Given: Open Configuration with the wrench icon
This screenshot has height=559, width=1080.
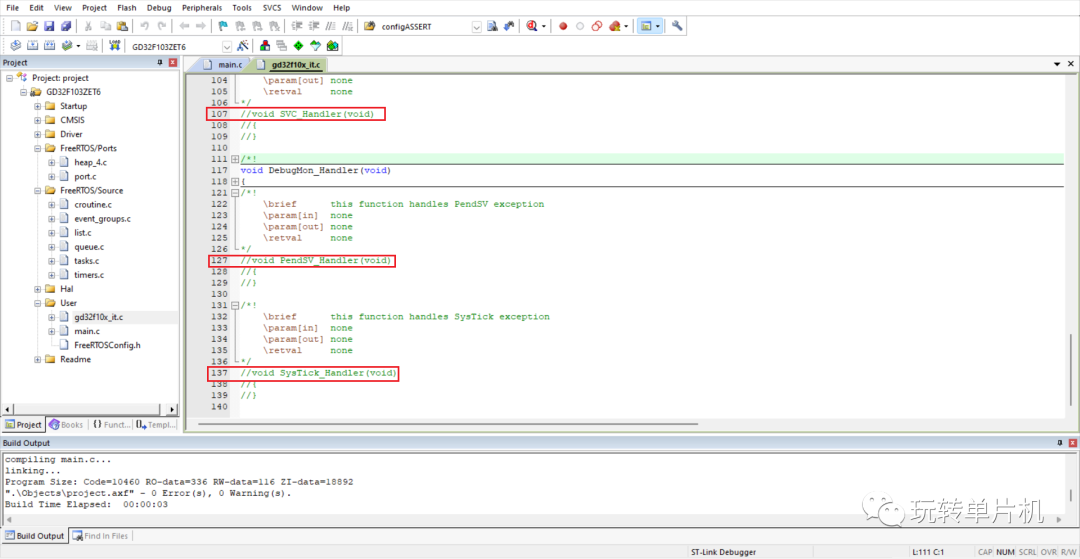Looking at the screenshot, I should pos(677,26).
